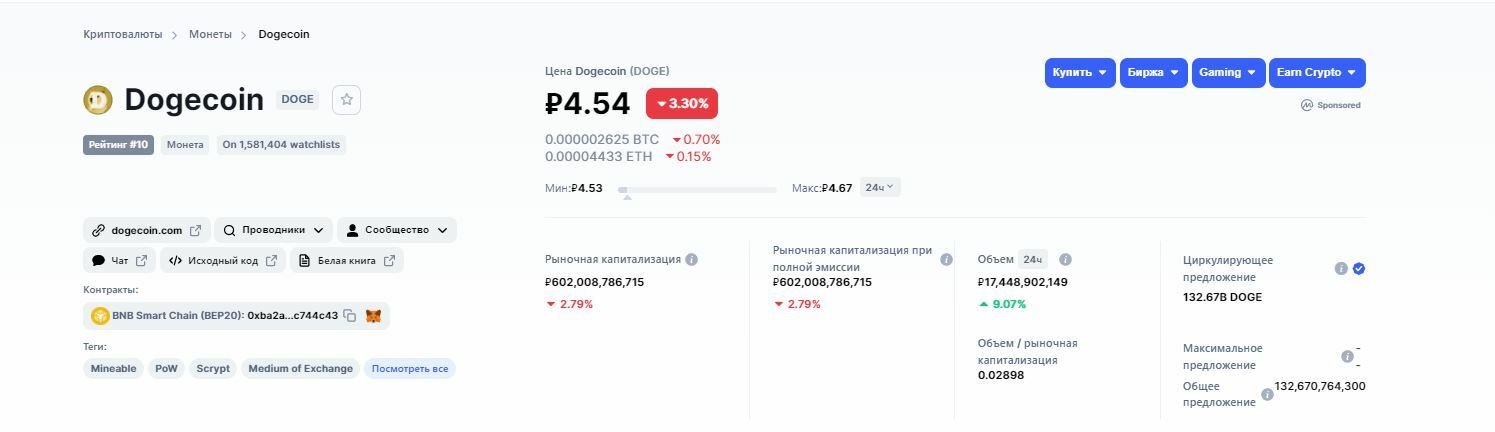Go to Монеты in the breadcrumb
The image size is (1495, 432).
tap(210, 34)
